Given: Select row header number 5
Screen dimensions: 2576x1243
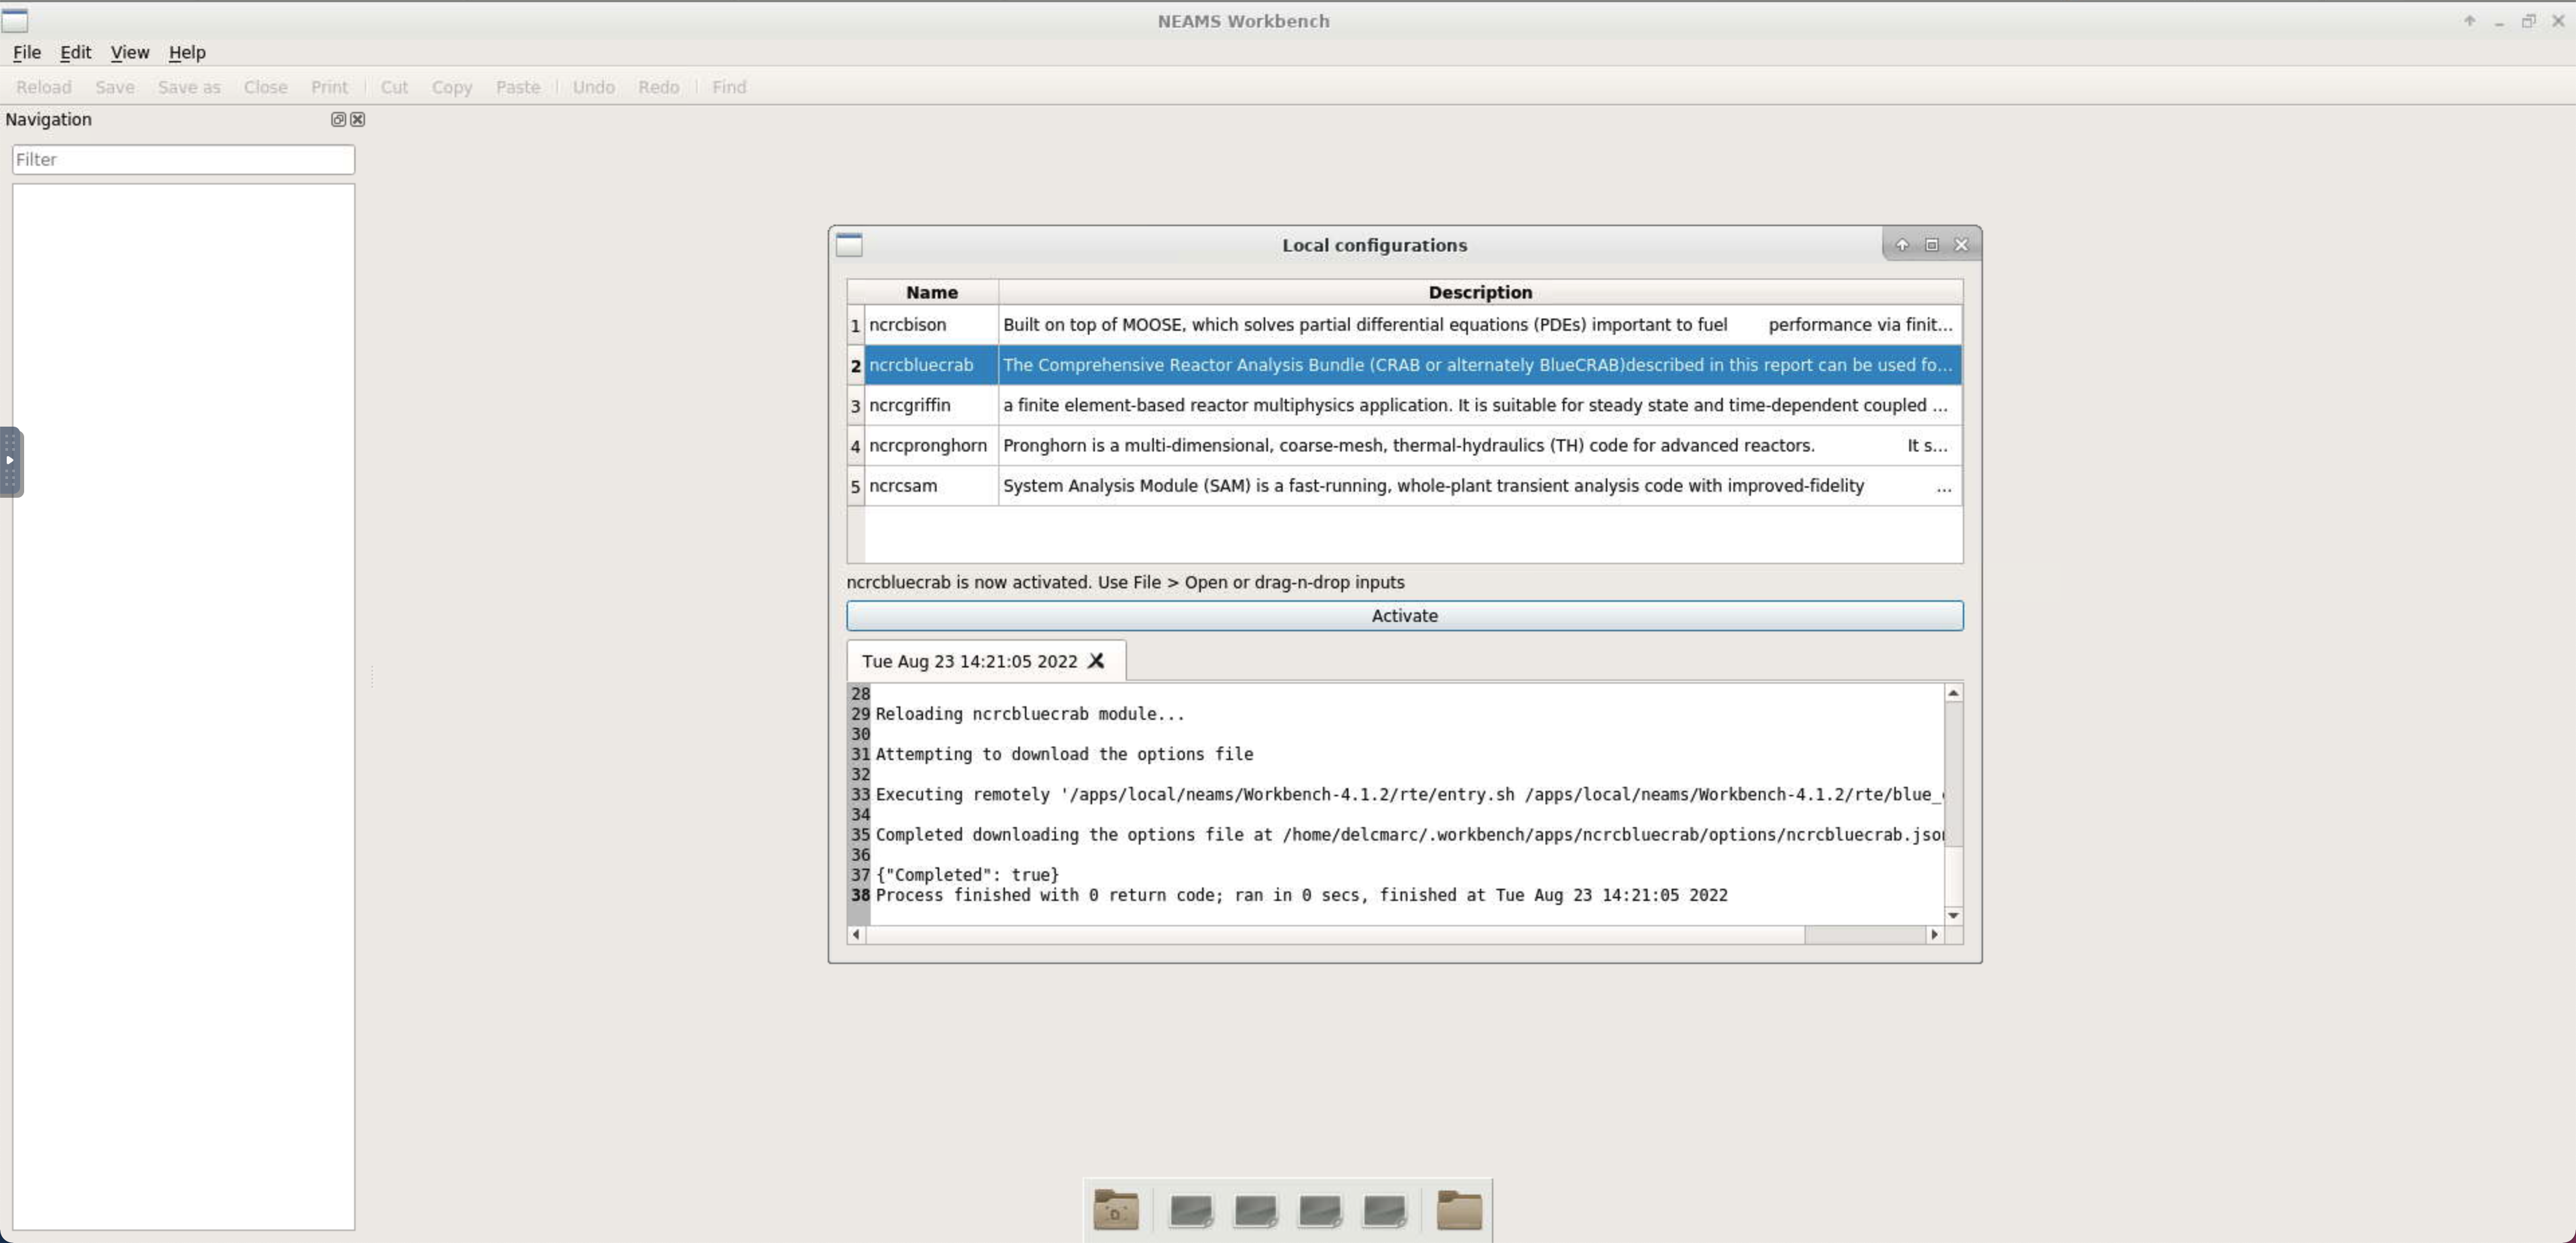Looking at the screenshot, I should (855, 486).
